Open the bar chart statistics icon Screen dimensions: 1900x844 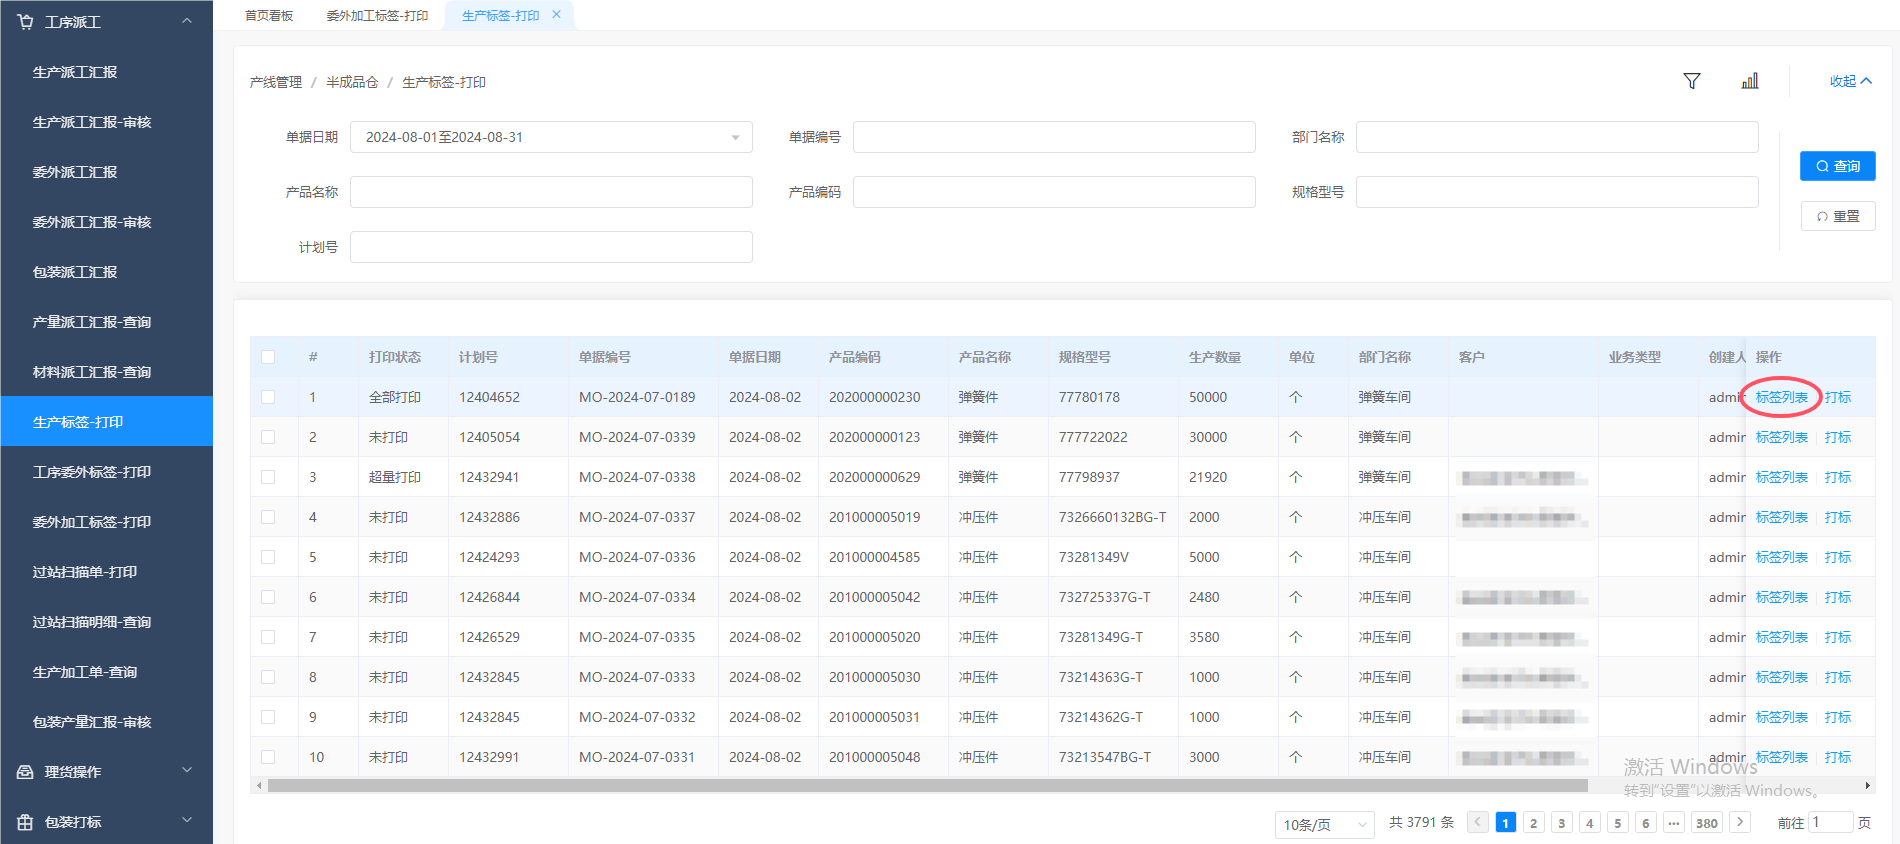pos(1750,81)
